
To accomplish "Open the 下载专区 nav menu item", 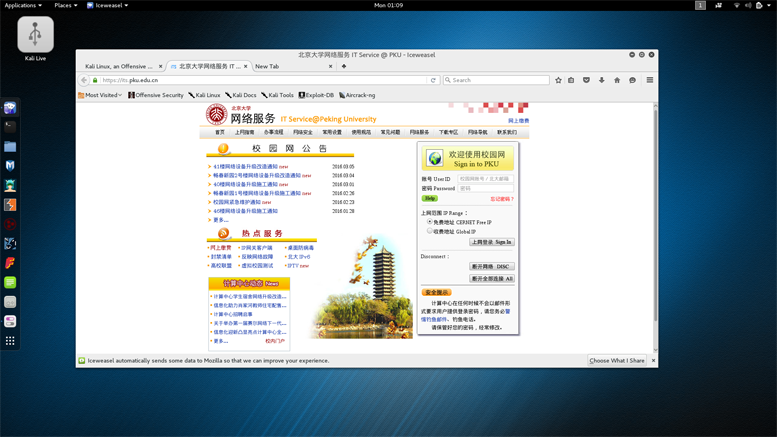I will point(448,132).
